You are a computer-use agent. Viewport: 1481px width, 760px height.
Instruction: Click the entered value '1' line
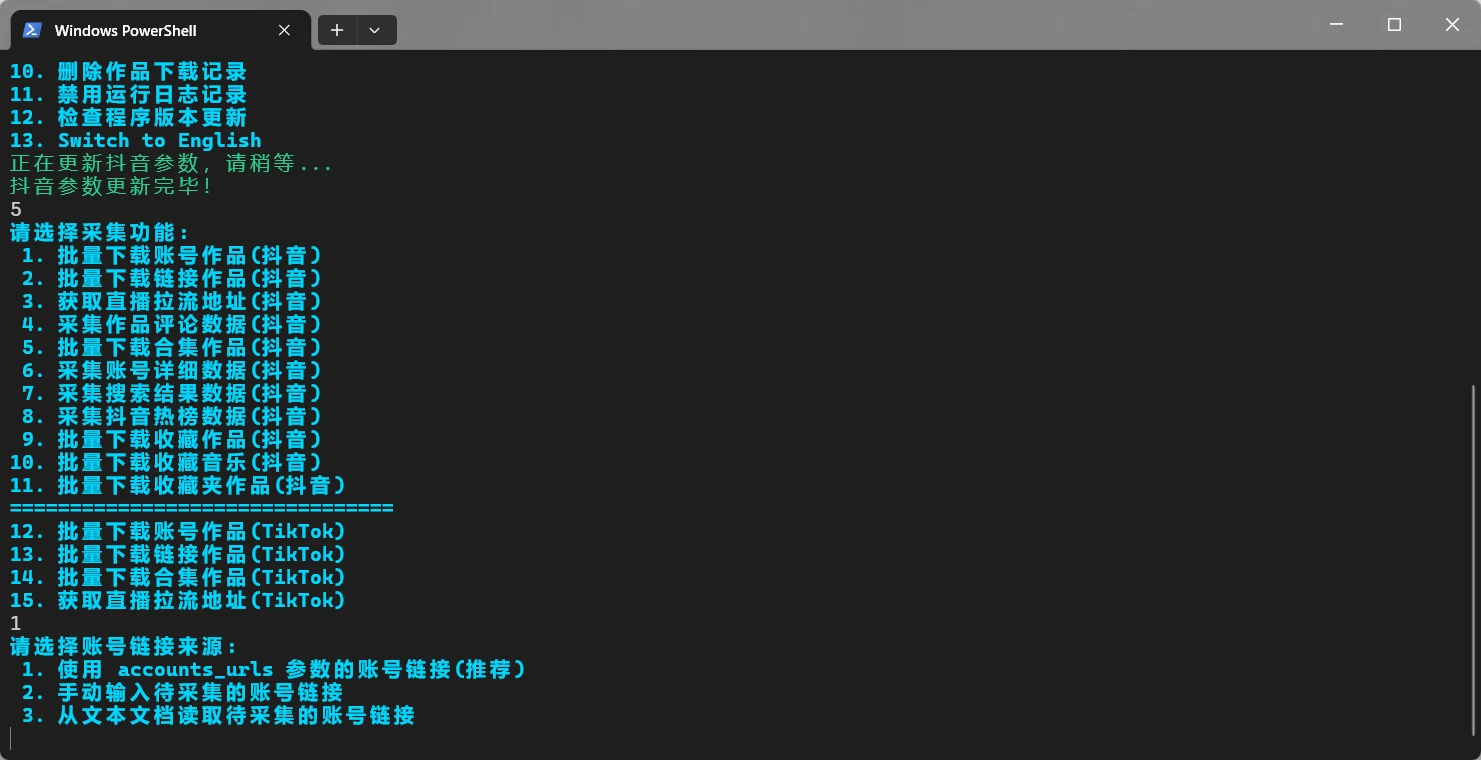16,624
